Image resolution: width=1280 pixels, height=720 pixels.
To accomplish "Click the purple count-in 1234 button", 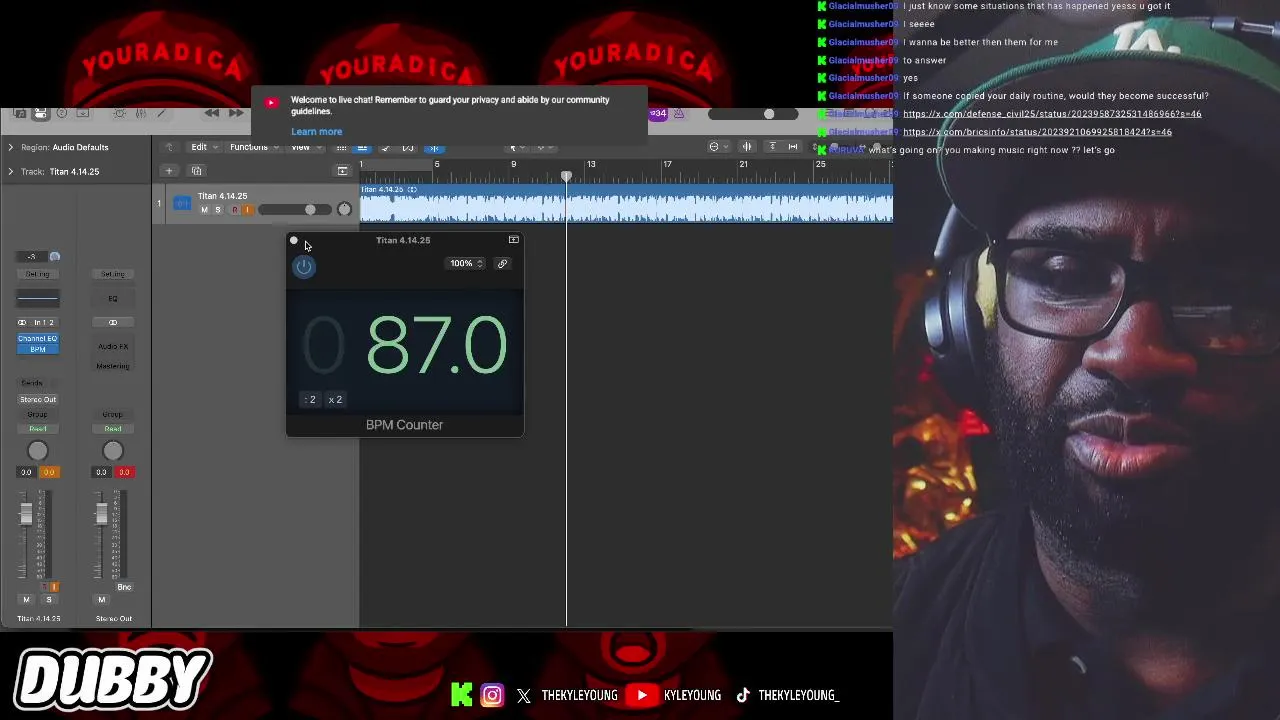I will coord(659,113).
